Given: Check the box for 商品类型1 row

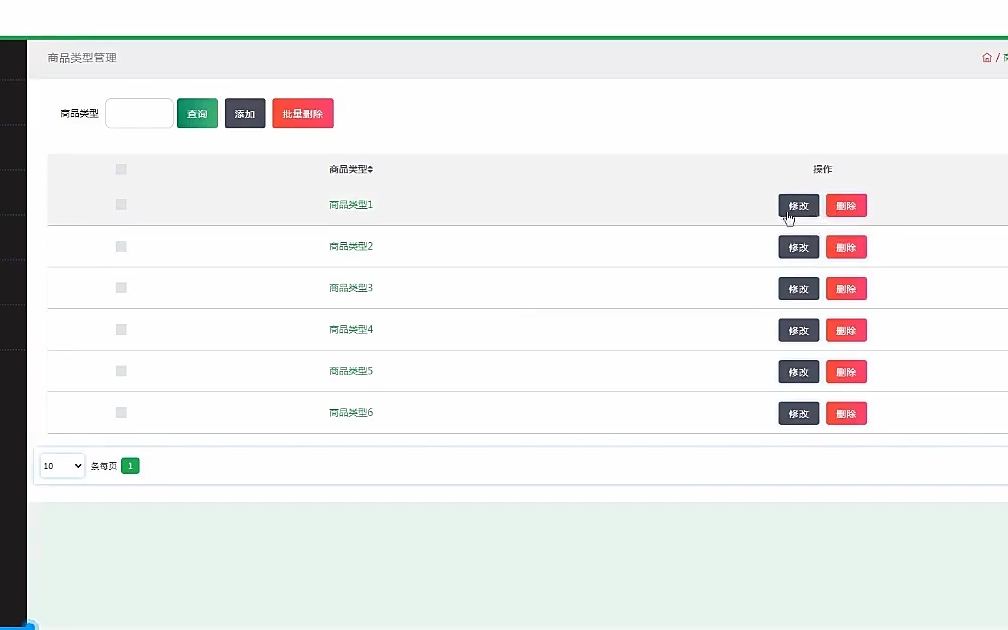Looking at the screenshot, I should (121, 204).
